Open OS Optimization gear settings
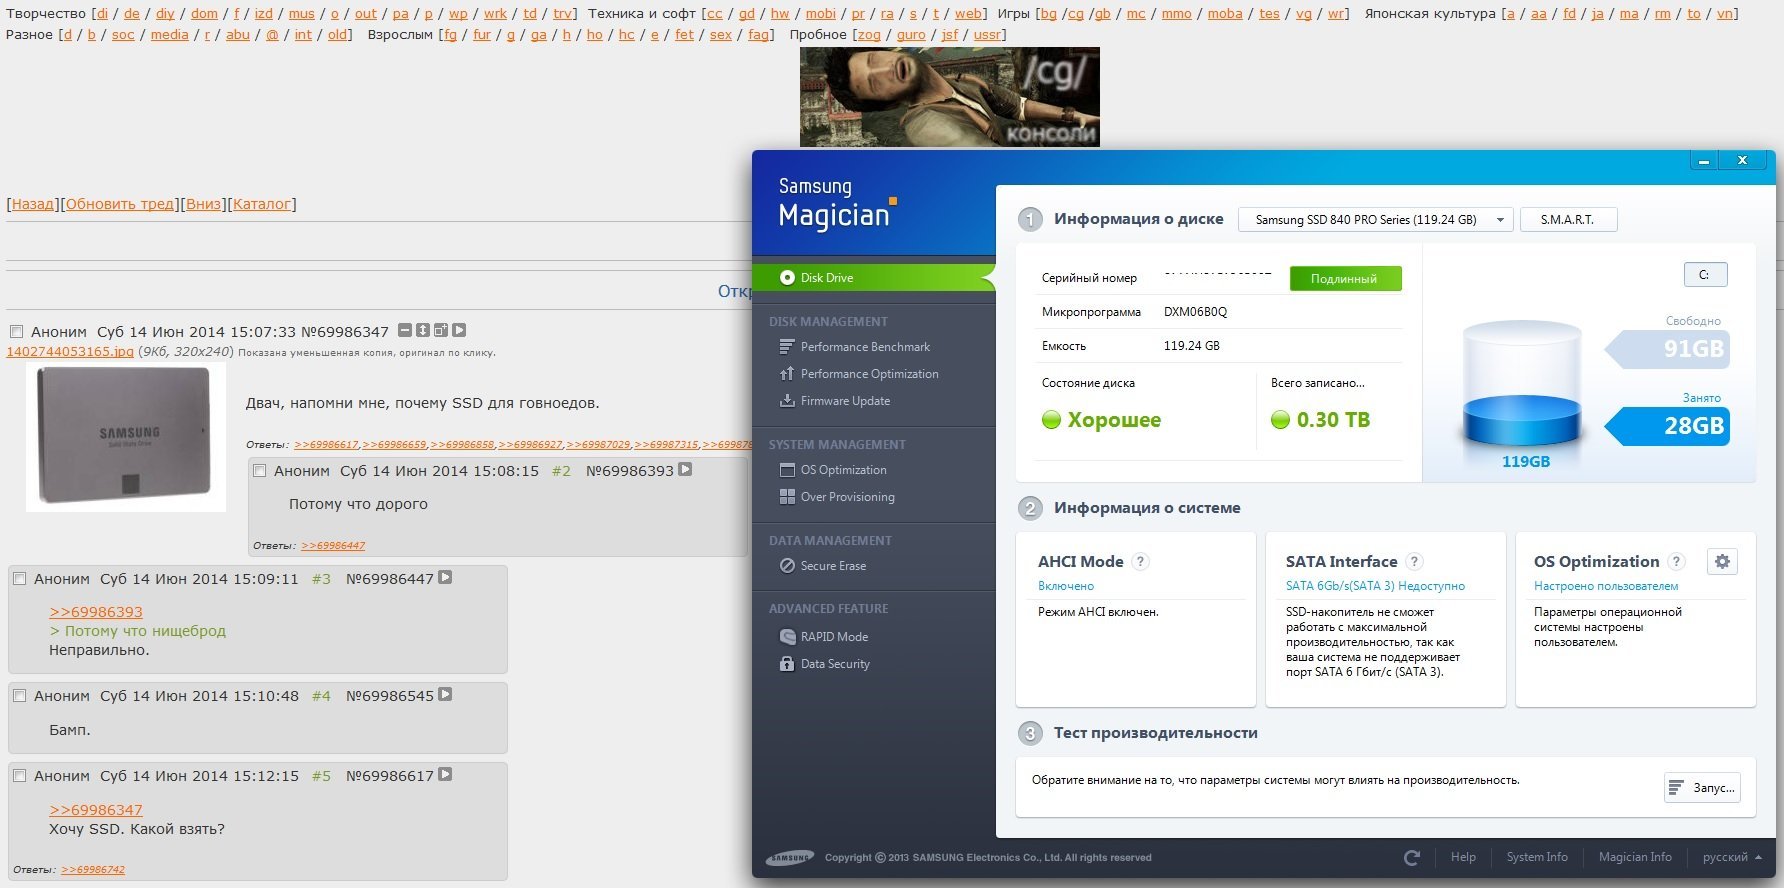The width and height of the screenshot is (1784, 888). [1722, 562]
